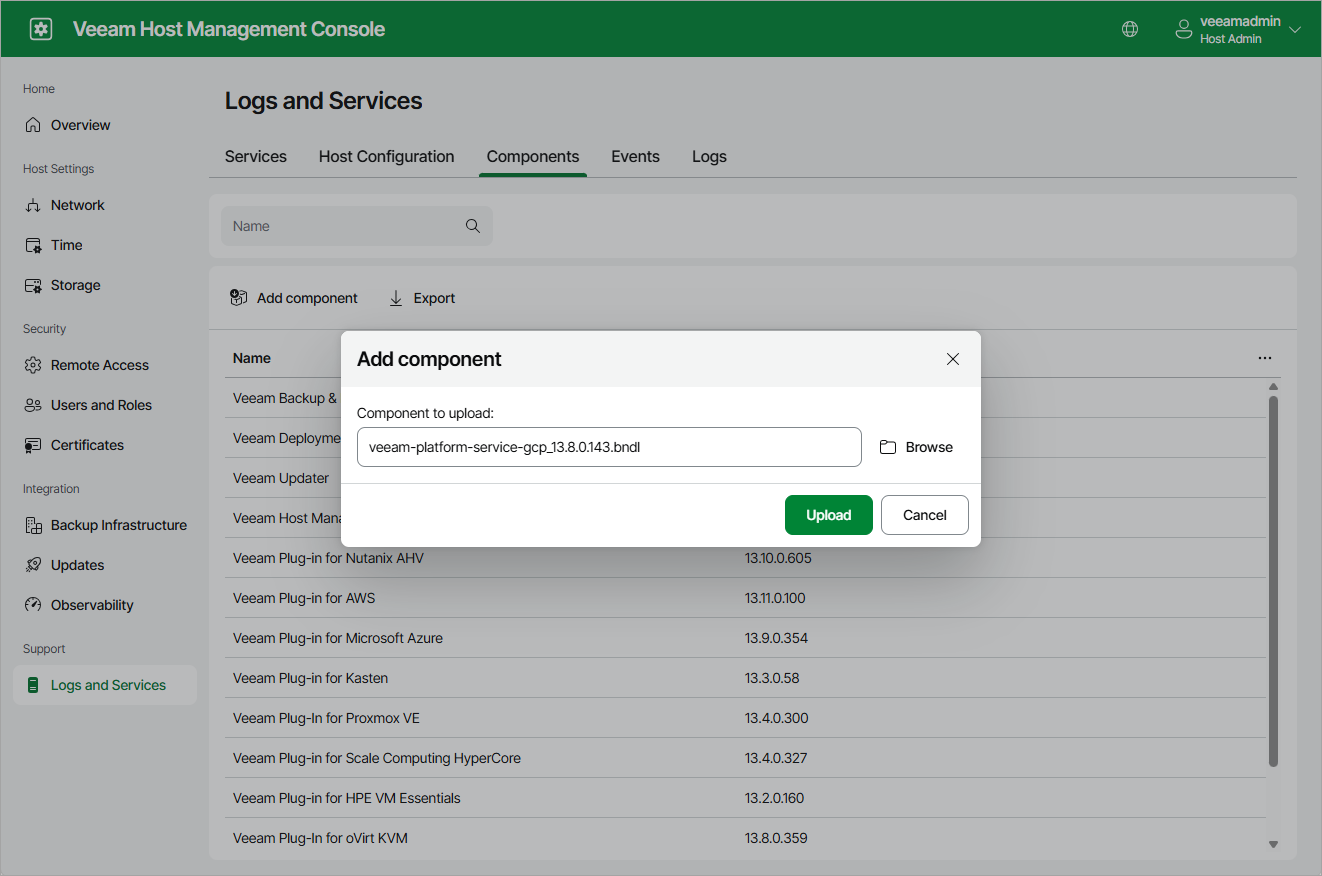Screen dimensions: 1322x876
Task: Click the Storage icon in the sidebar
Action: pyautogui.click(x=33, y=285)
